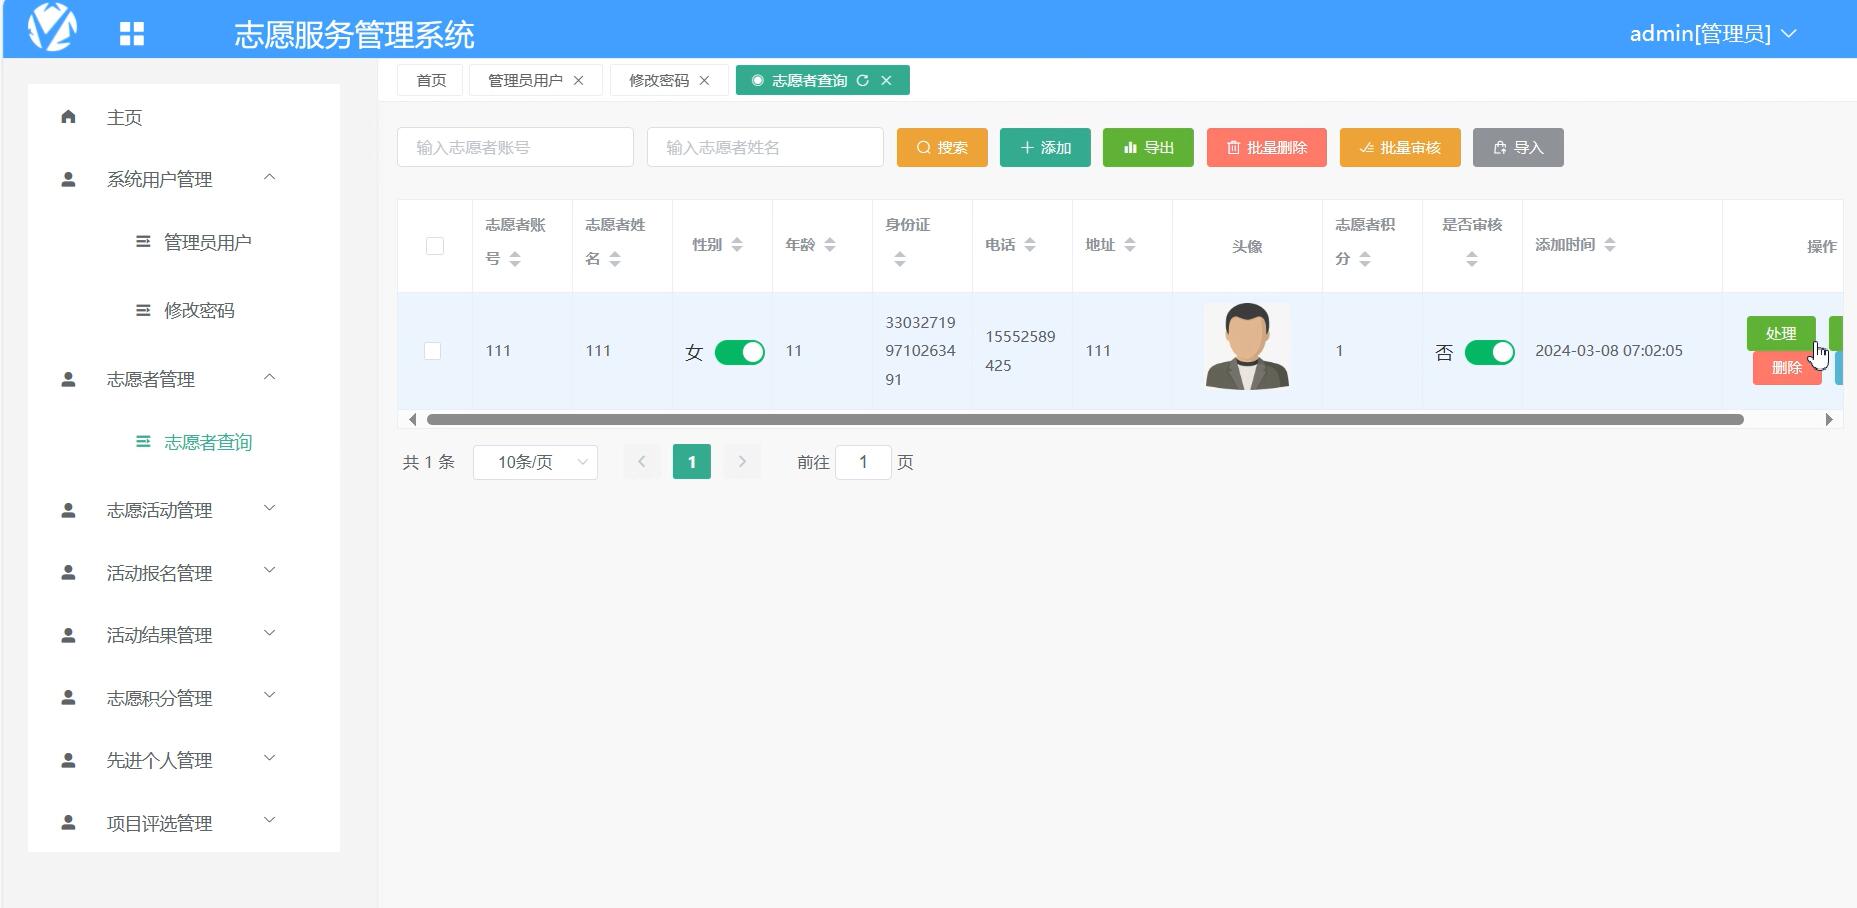Click the right arrow of table scrollbar
Image resolution: width=1857 pixels, height=908 pixels.
coord(1829,419)
